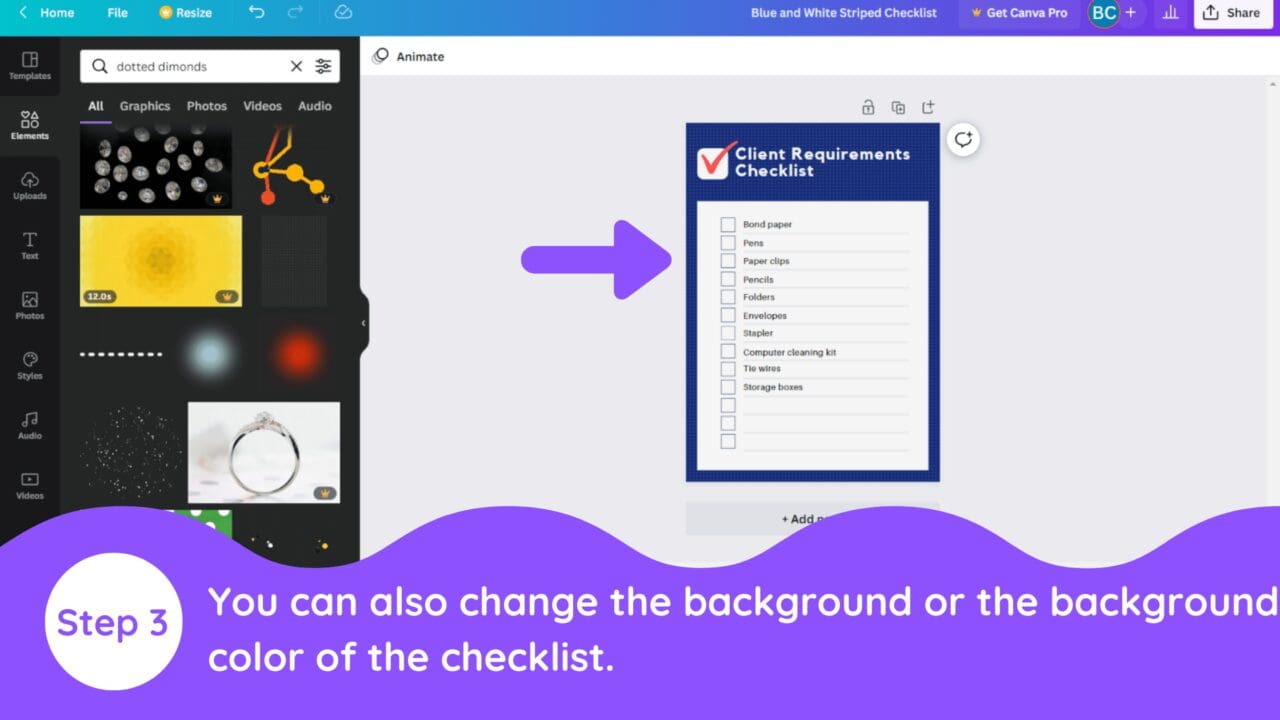The width and height of the screenshot is (1280, 720).
Task: Collapse the elements panel with the chevron
Action: [362, 322]
